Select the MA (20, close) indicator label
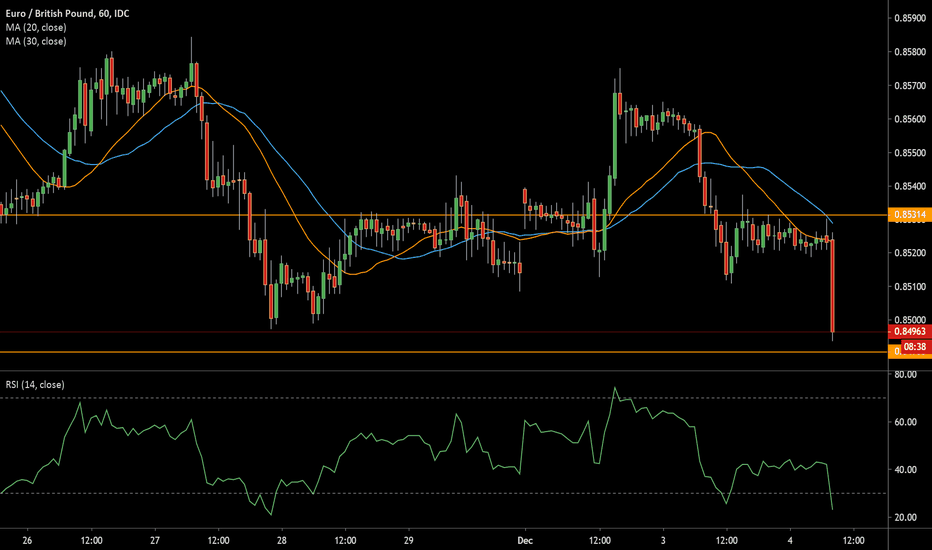 pyautogui.click(x=34, y=26)
